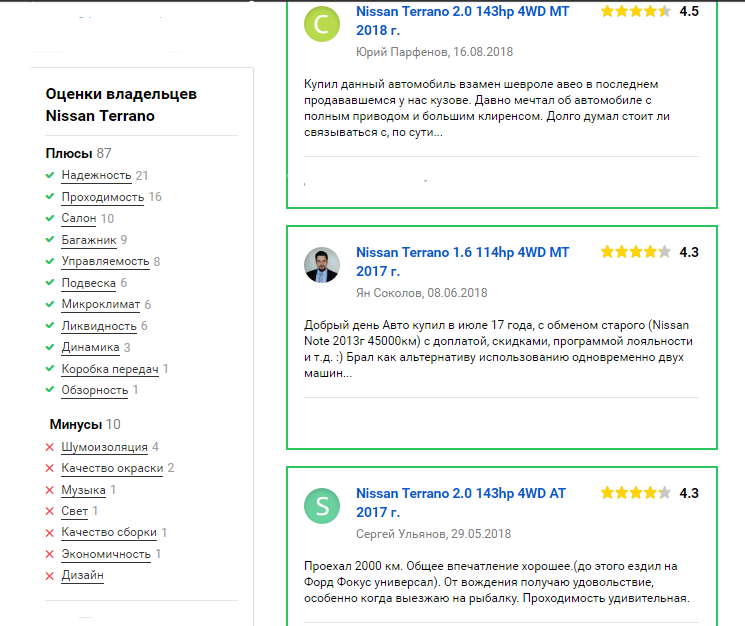745x626 pixels.
Task: Open Коробка передач link
Action: pyautogui.click(x=110, y=369)
